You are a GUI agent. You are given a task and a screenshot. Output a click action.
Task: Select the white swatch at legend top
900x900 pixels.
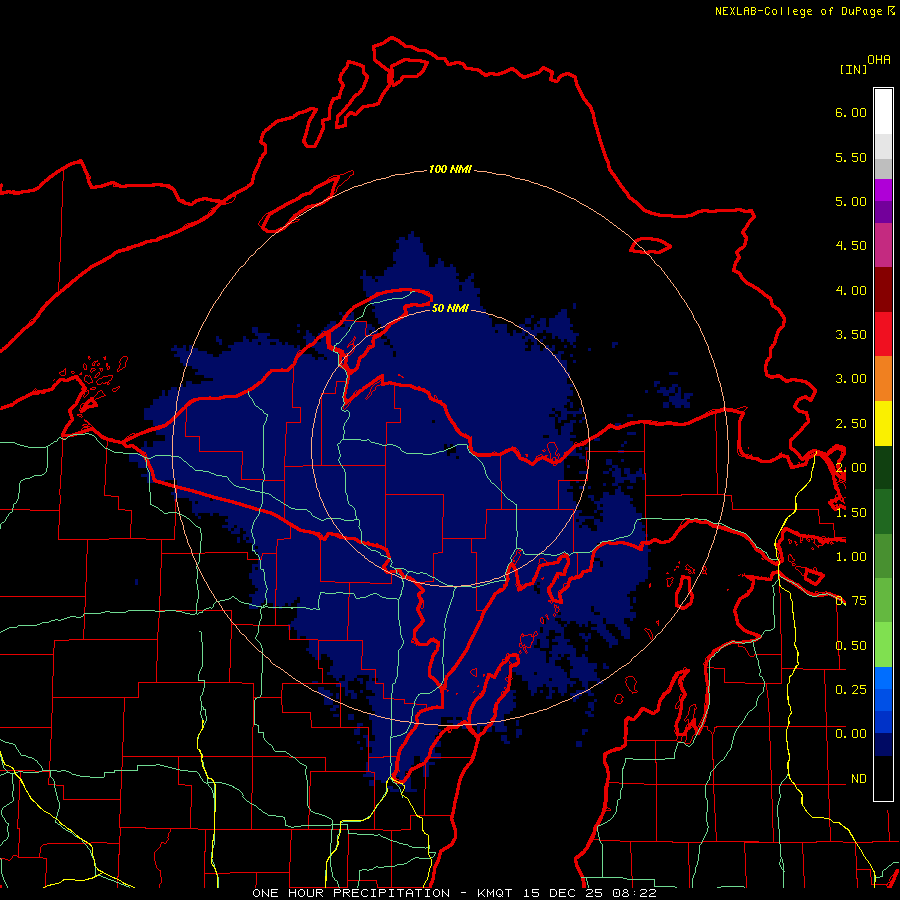coord(883,112)
